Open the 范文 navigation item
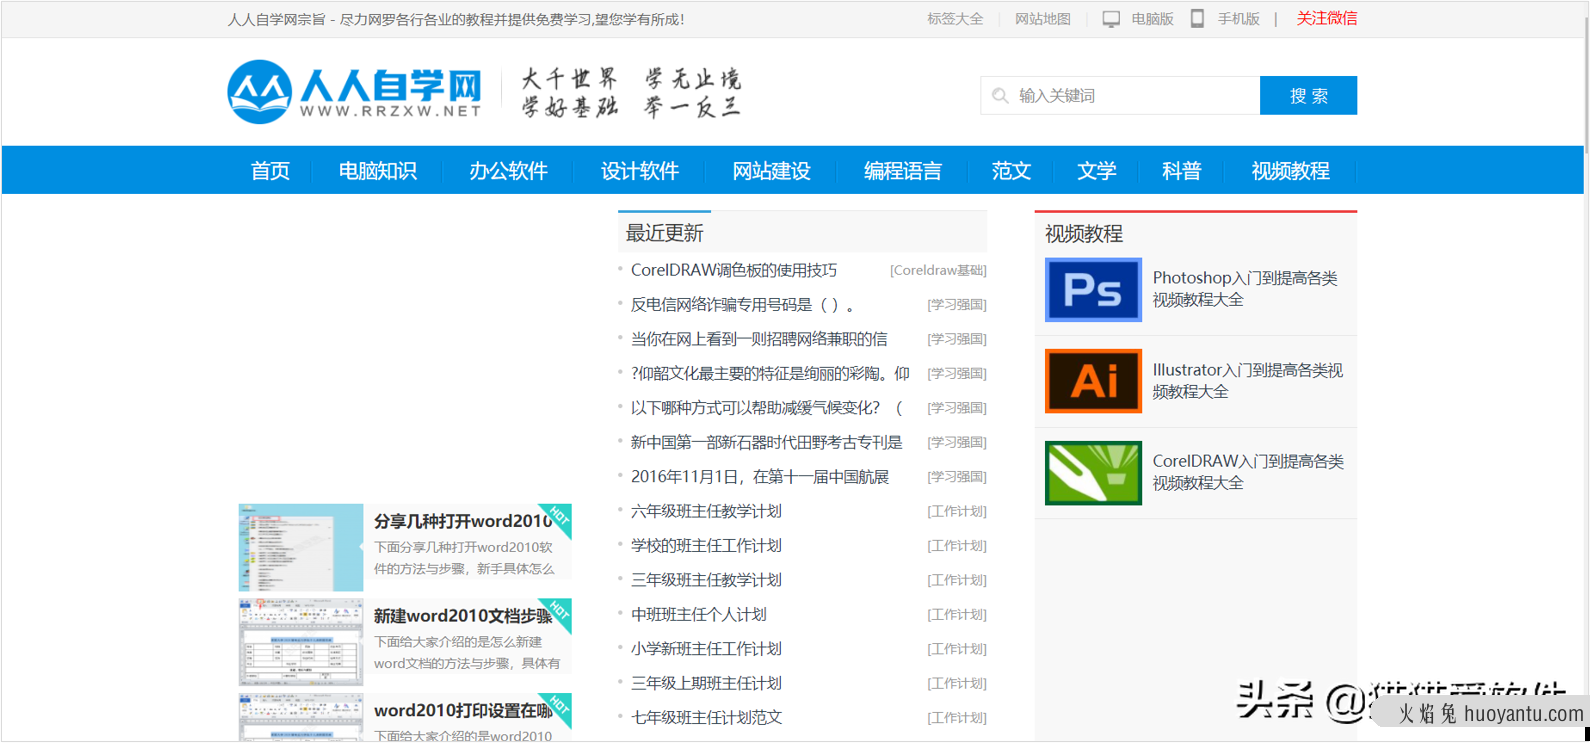The height and width of the screenshot is (743, 1590). [1011, 171]
